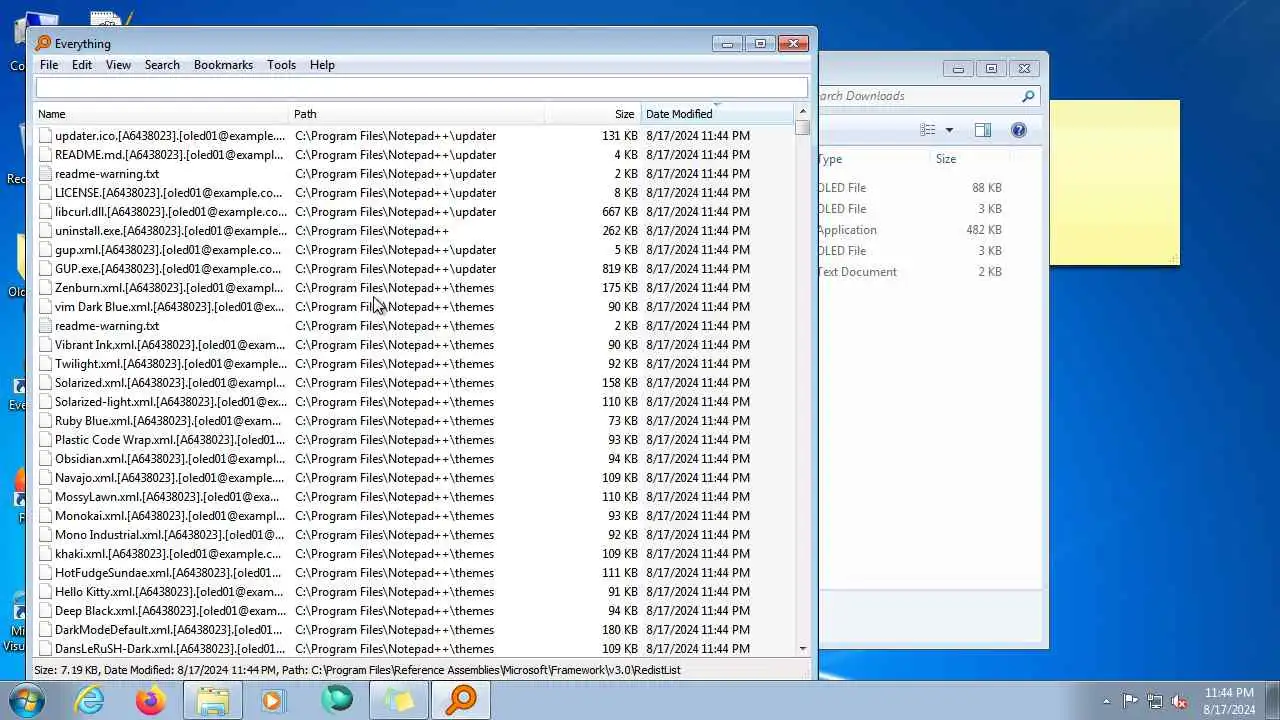
Task: Open the View menu
Action: click(x=118, y=65)
